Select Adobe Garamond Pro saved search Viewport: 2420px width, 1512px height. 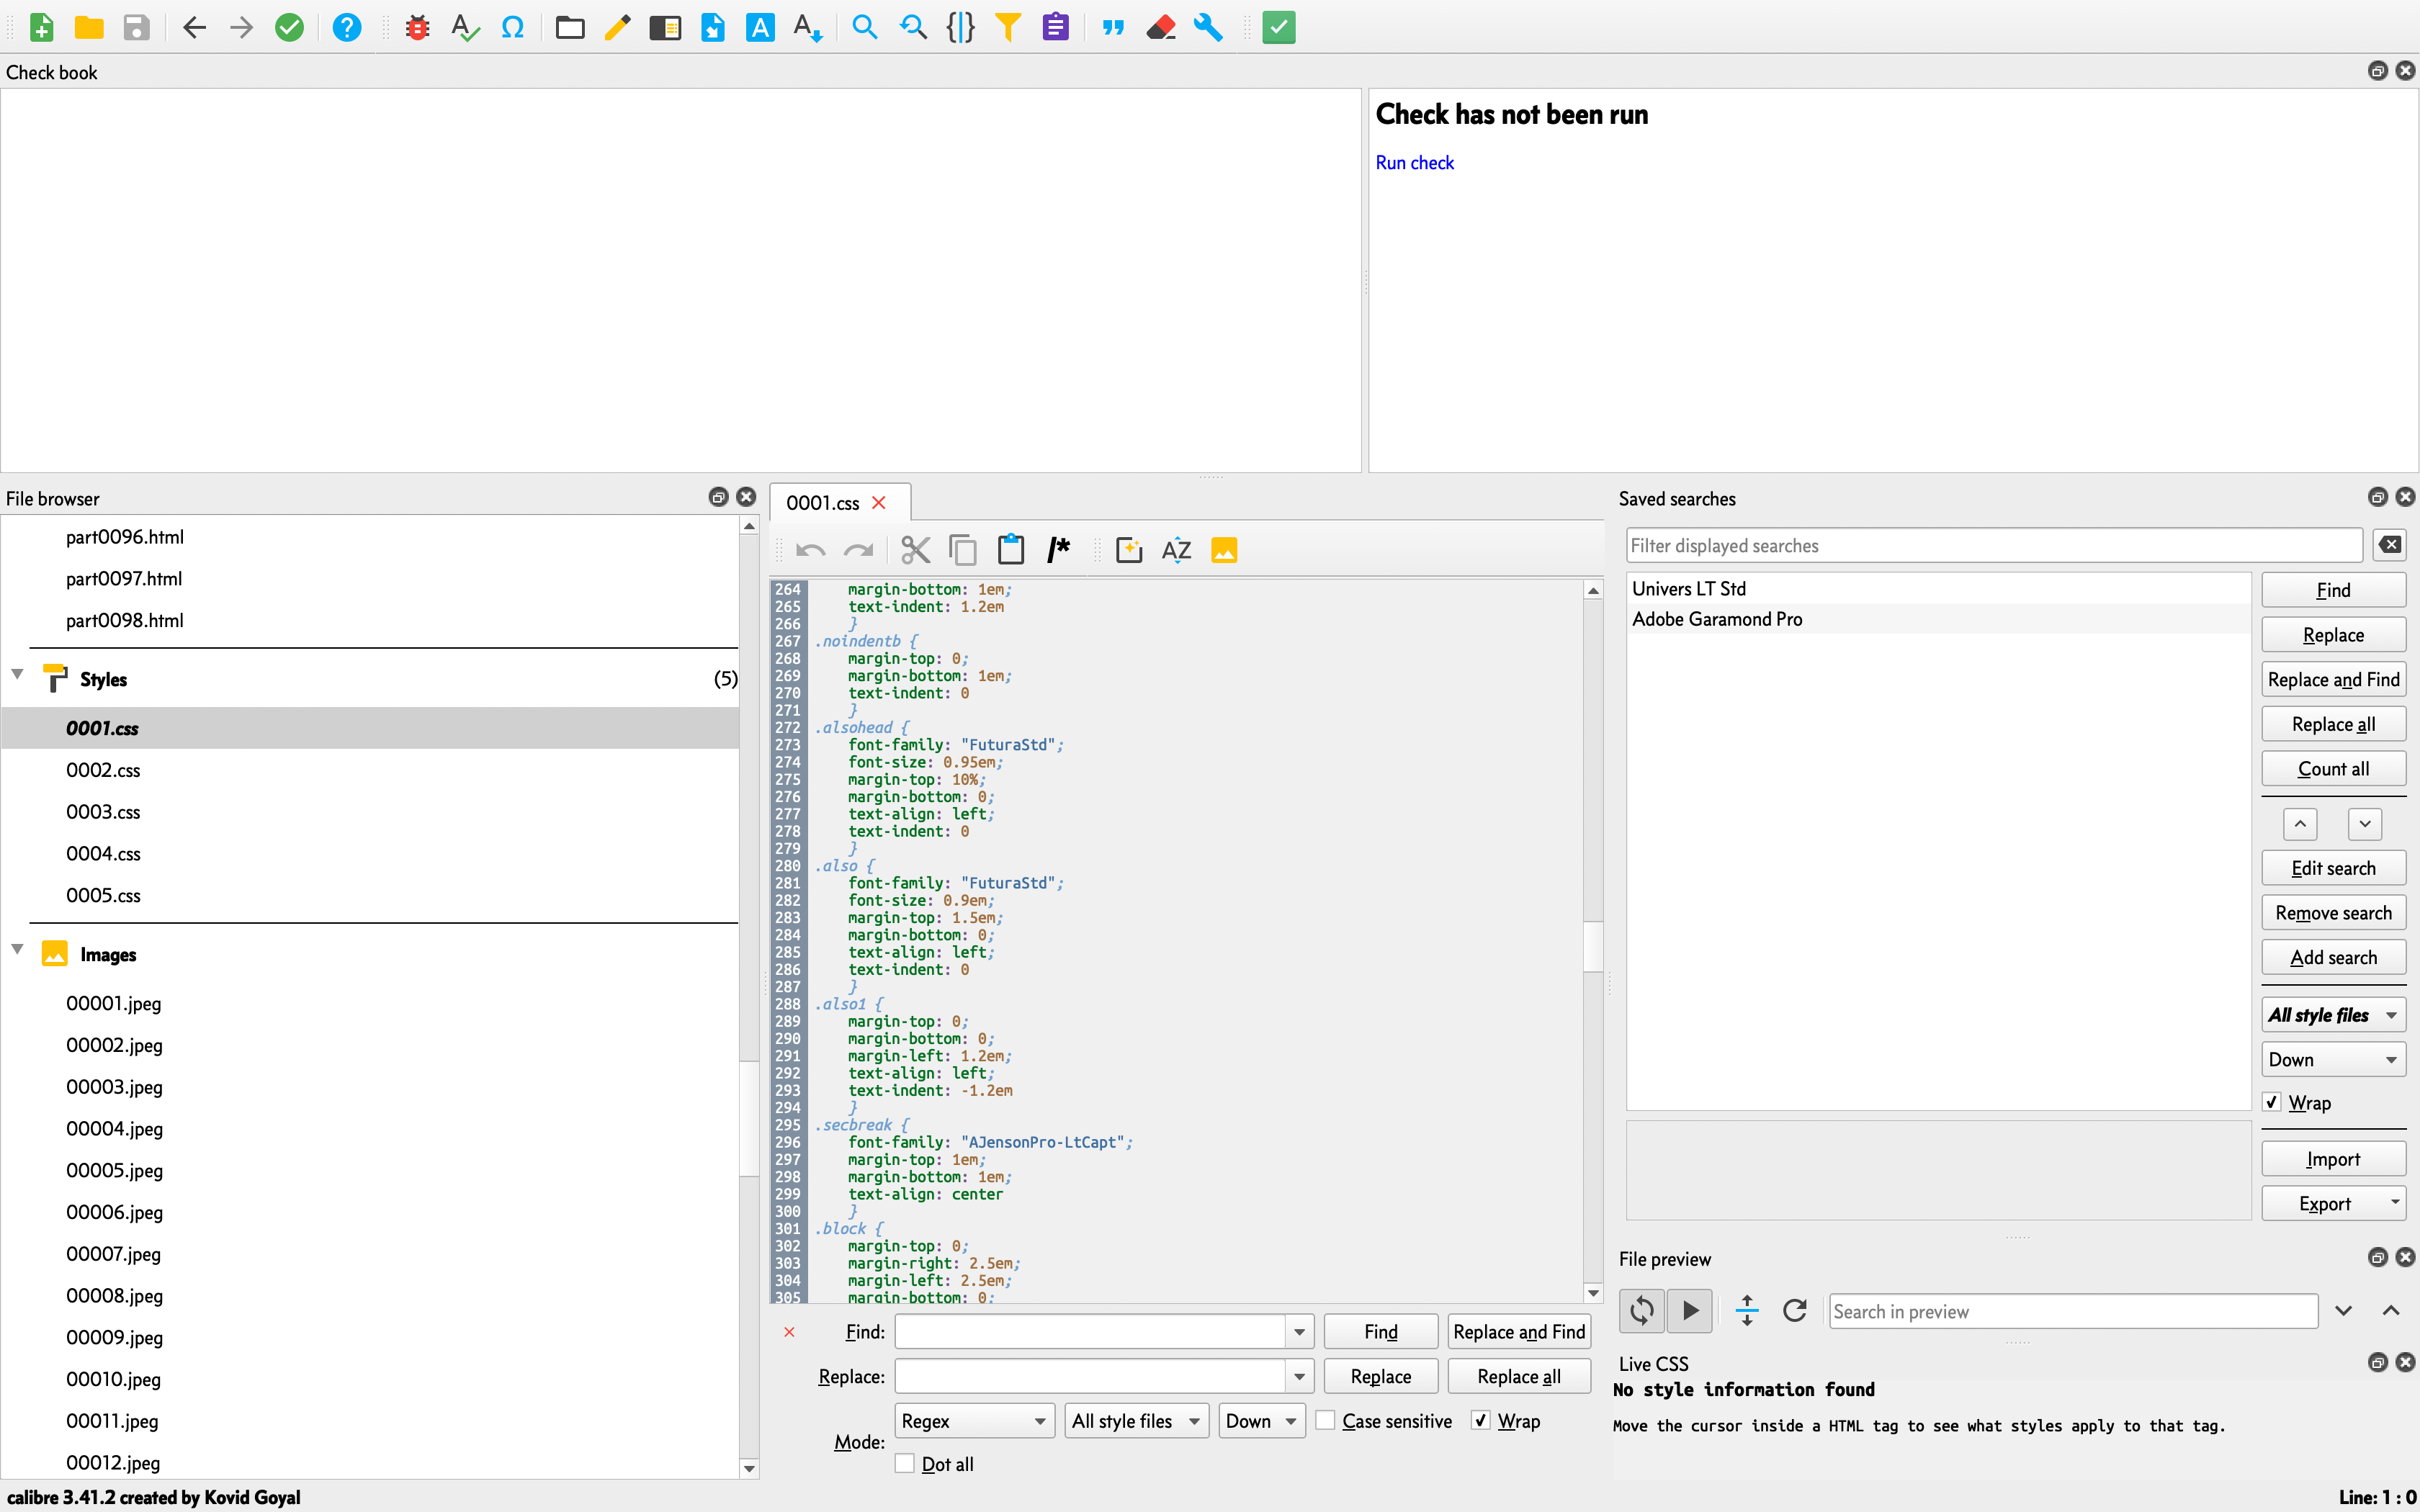click(1717, 619)
